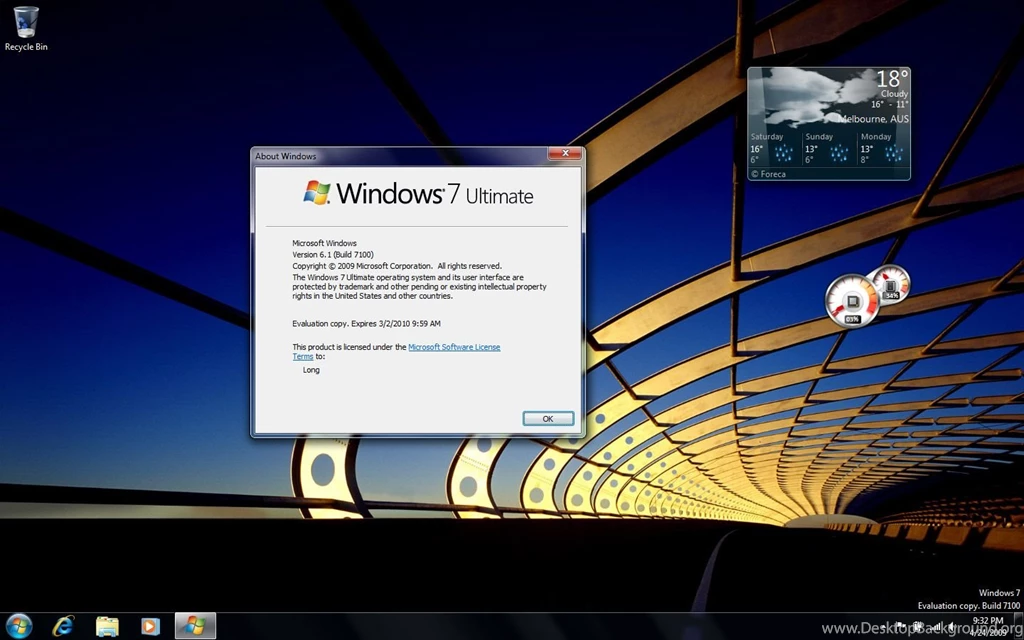Click the memory meter gadget showing 34%
The height and width of the screenshot is (640, 1024).
click(x=893, y=287)
